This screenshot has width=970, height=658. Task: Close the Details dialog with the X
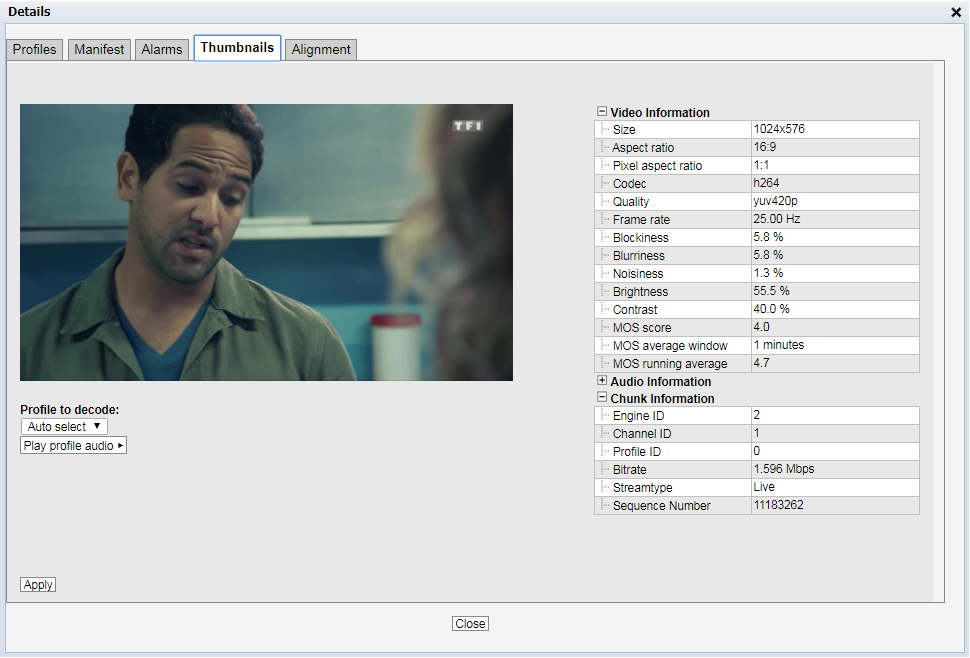(x=956, y=12)
